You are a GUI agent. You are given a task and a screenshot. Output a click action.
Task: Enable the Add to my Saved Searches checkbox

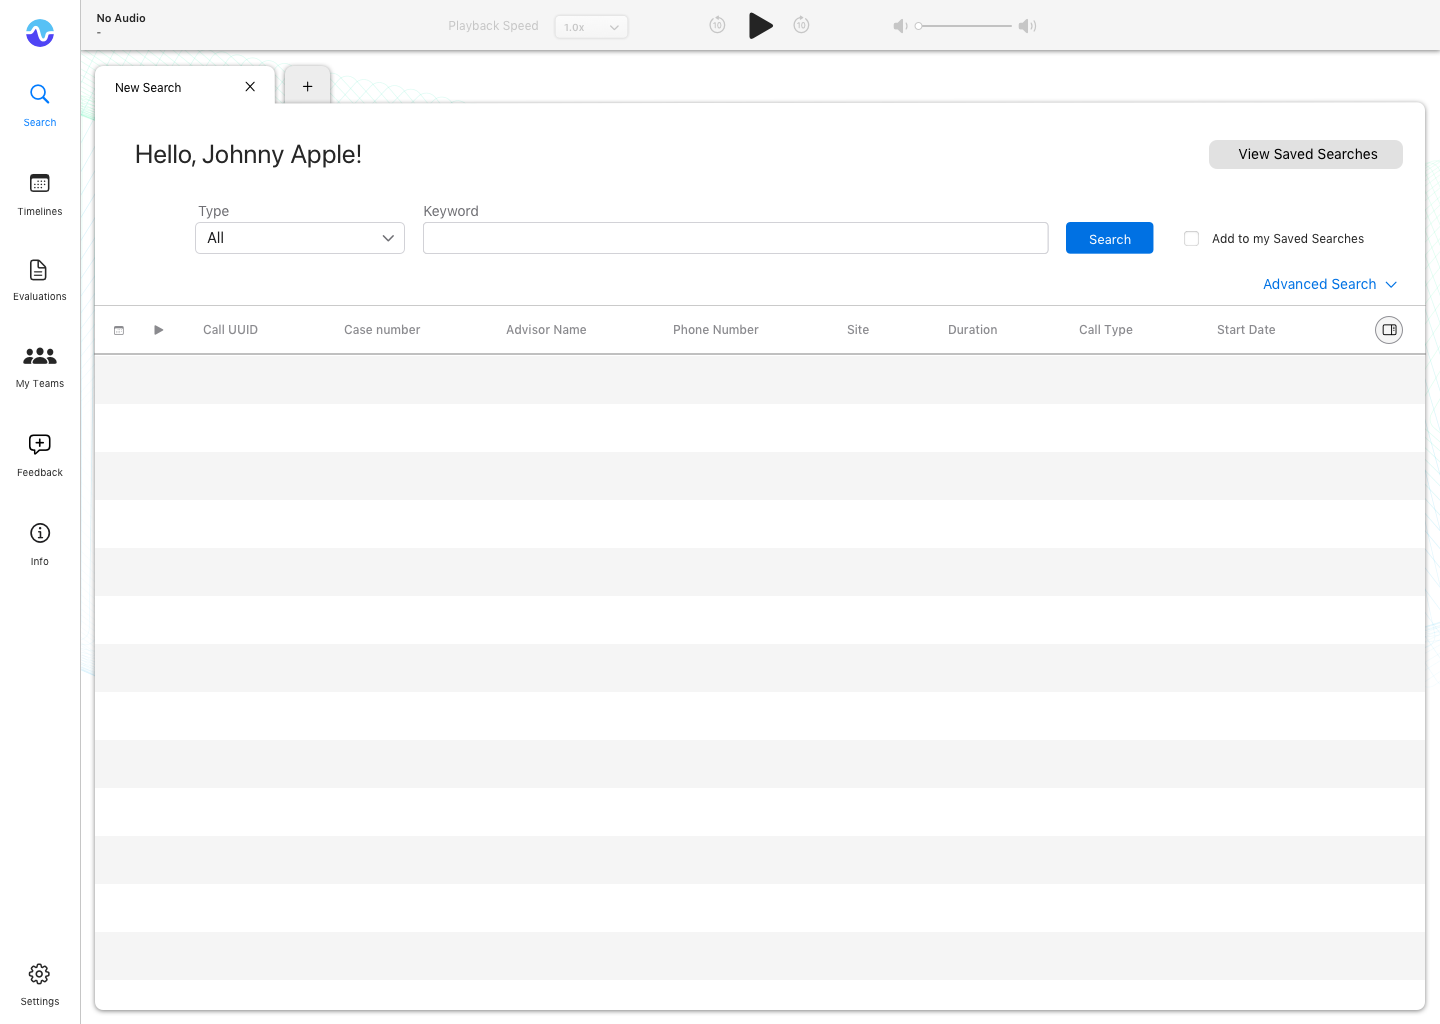[x=1191, y=238]
